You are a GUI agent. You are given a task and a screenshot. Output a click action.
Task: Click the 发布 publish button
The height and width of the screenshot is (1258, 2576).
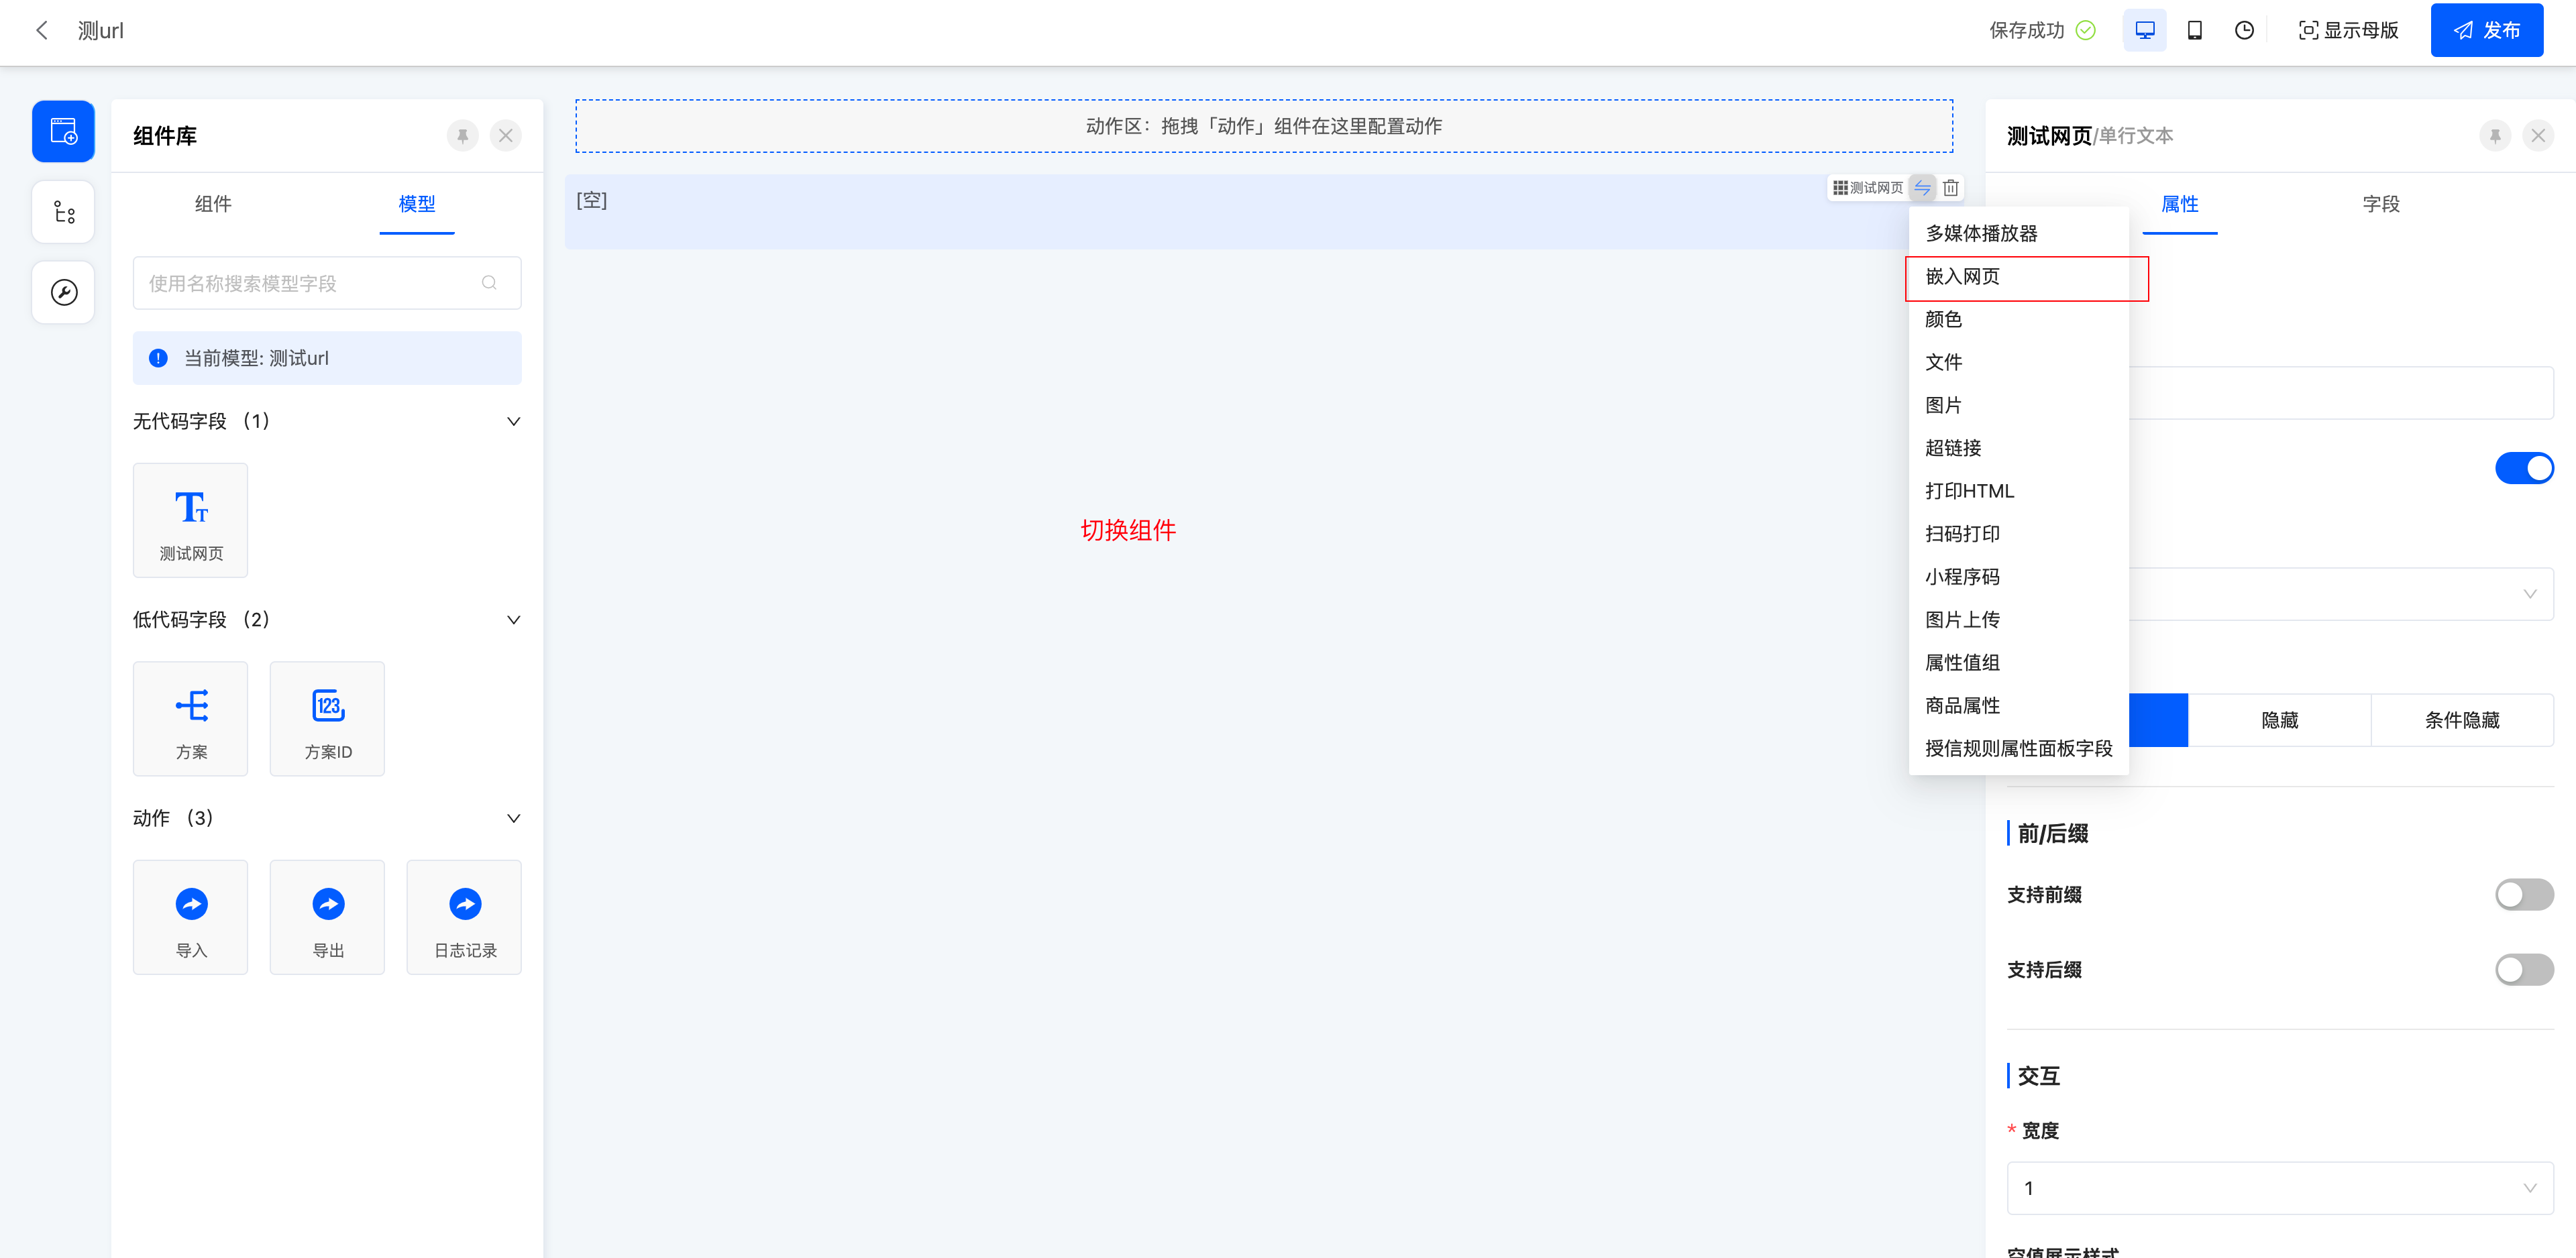pyautogui.click(x=2486, y=31)
